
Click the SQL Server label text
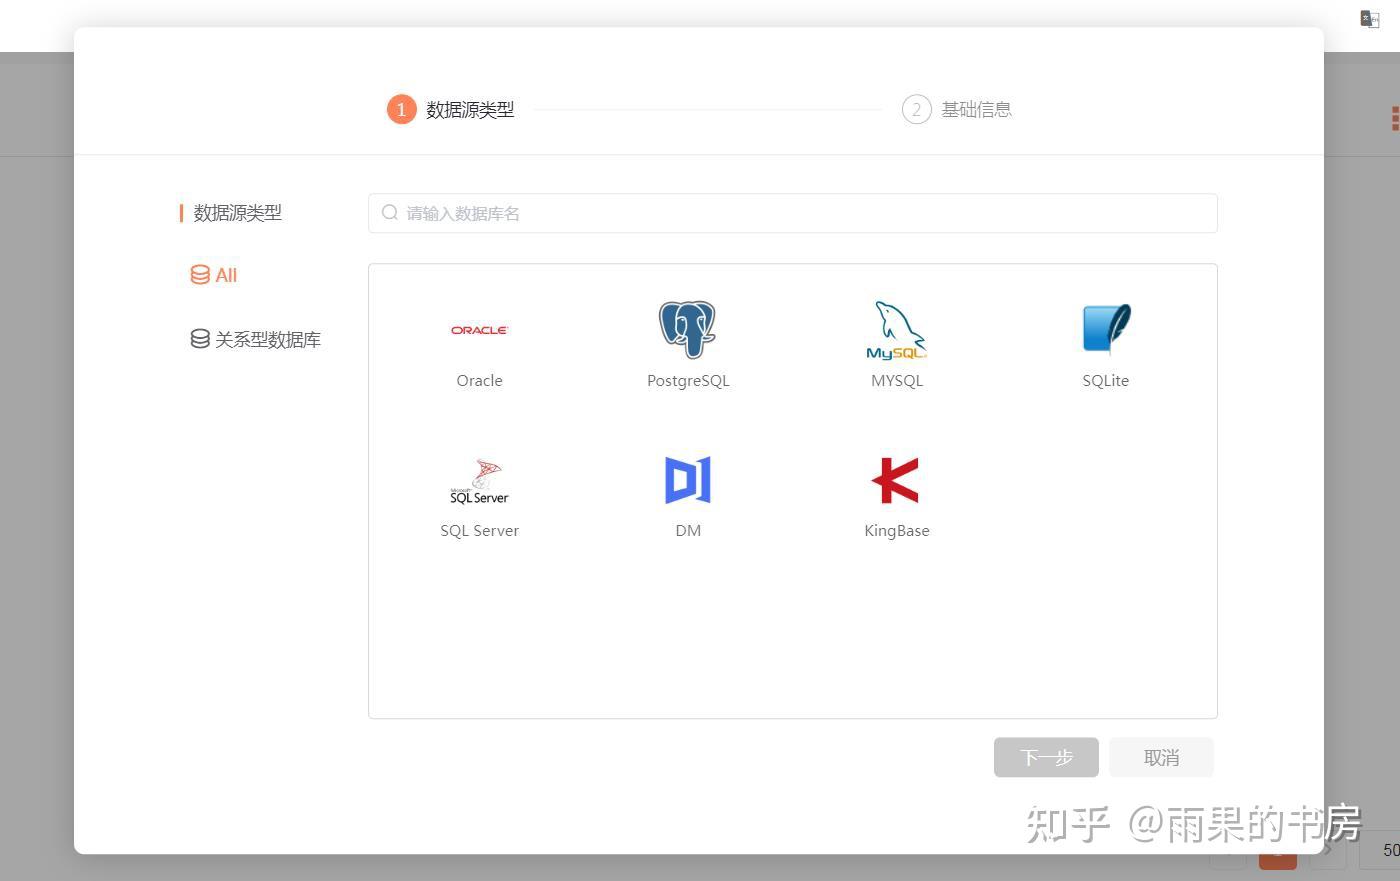pos(479,531)
